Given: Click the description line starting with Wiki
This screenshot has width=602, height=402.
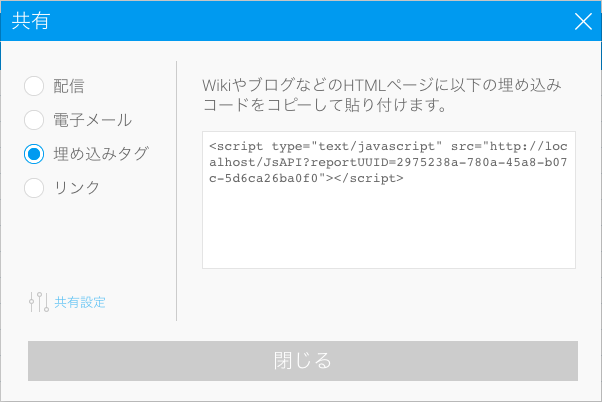Looking at the screenshot, I should click(384, 86).
